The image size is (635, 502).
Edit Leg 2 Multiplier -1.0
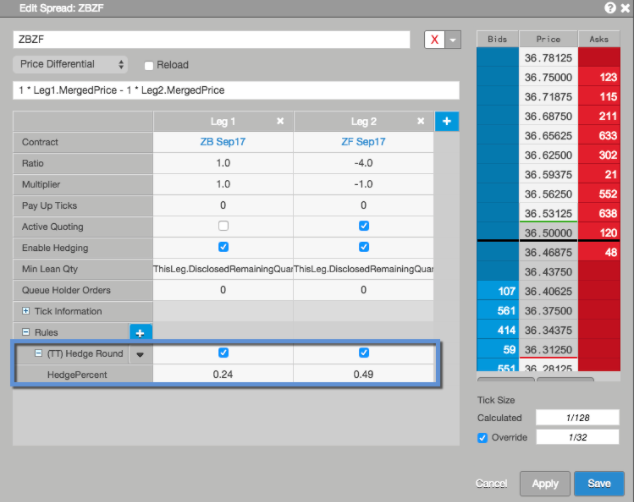click(x=363, y=184)
